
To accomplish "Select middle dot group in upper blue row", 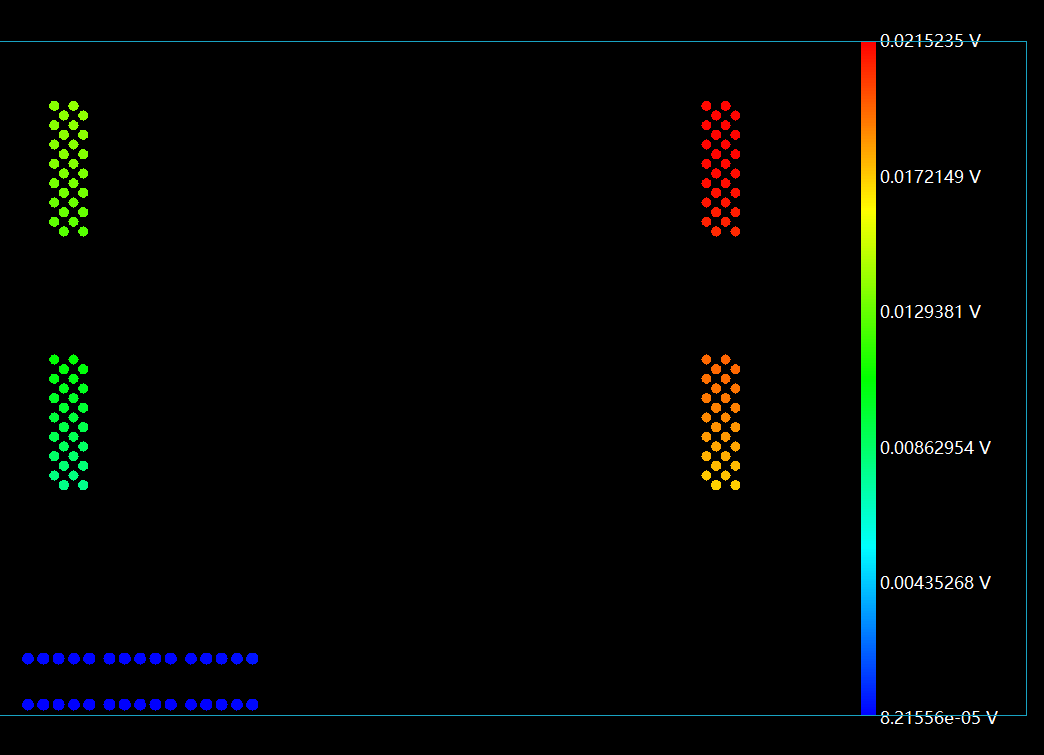I will point(140,658).
